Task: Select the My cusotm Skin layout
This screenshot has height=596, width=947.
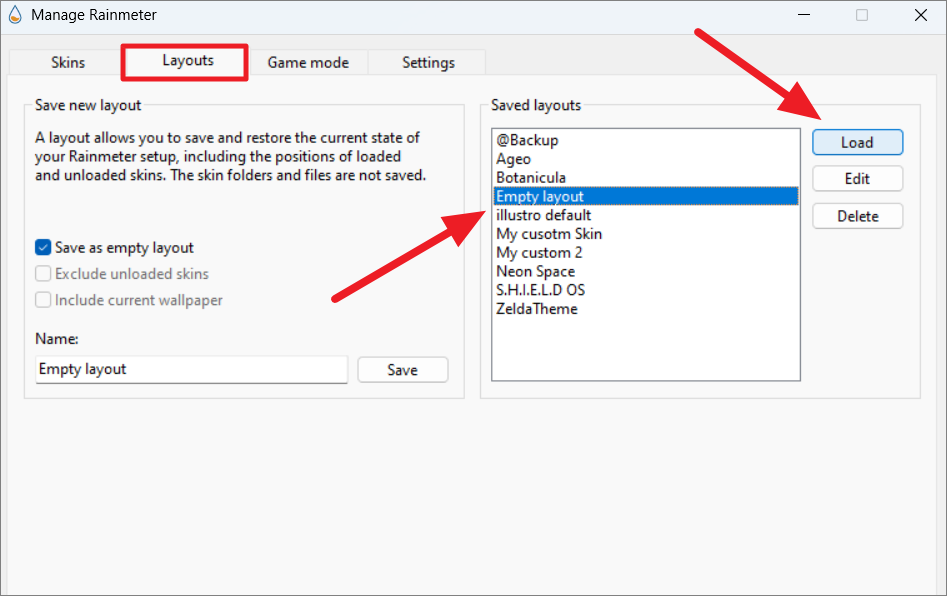Action: [646, 234]
